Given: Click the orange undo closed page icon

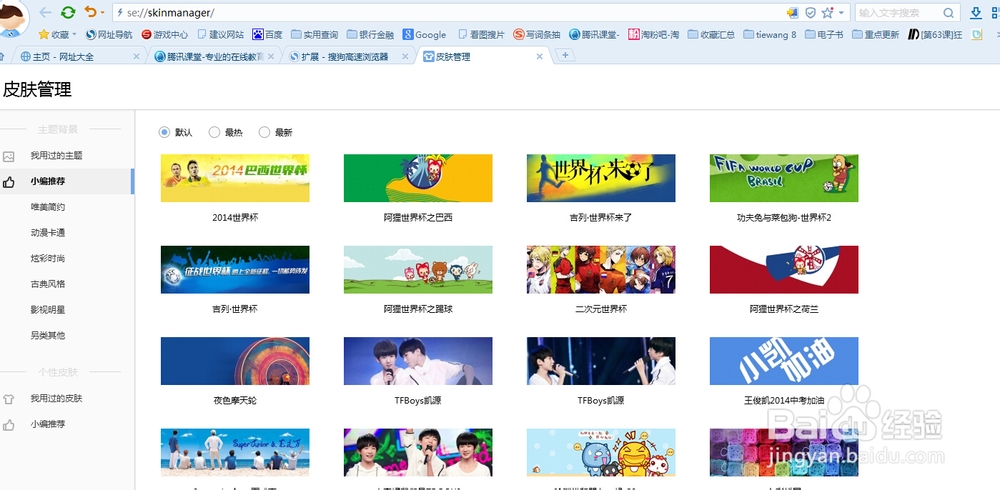Looking at the screenshot, I should pyautogui.click(x=91, y=12).
